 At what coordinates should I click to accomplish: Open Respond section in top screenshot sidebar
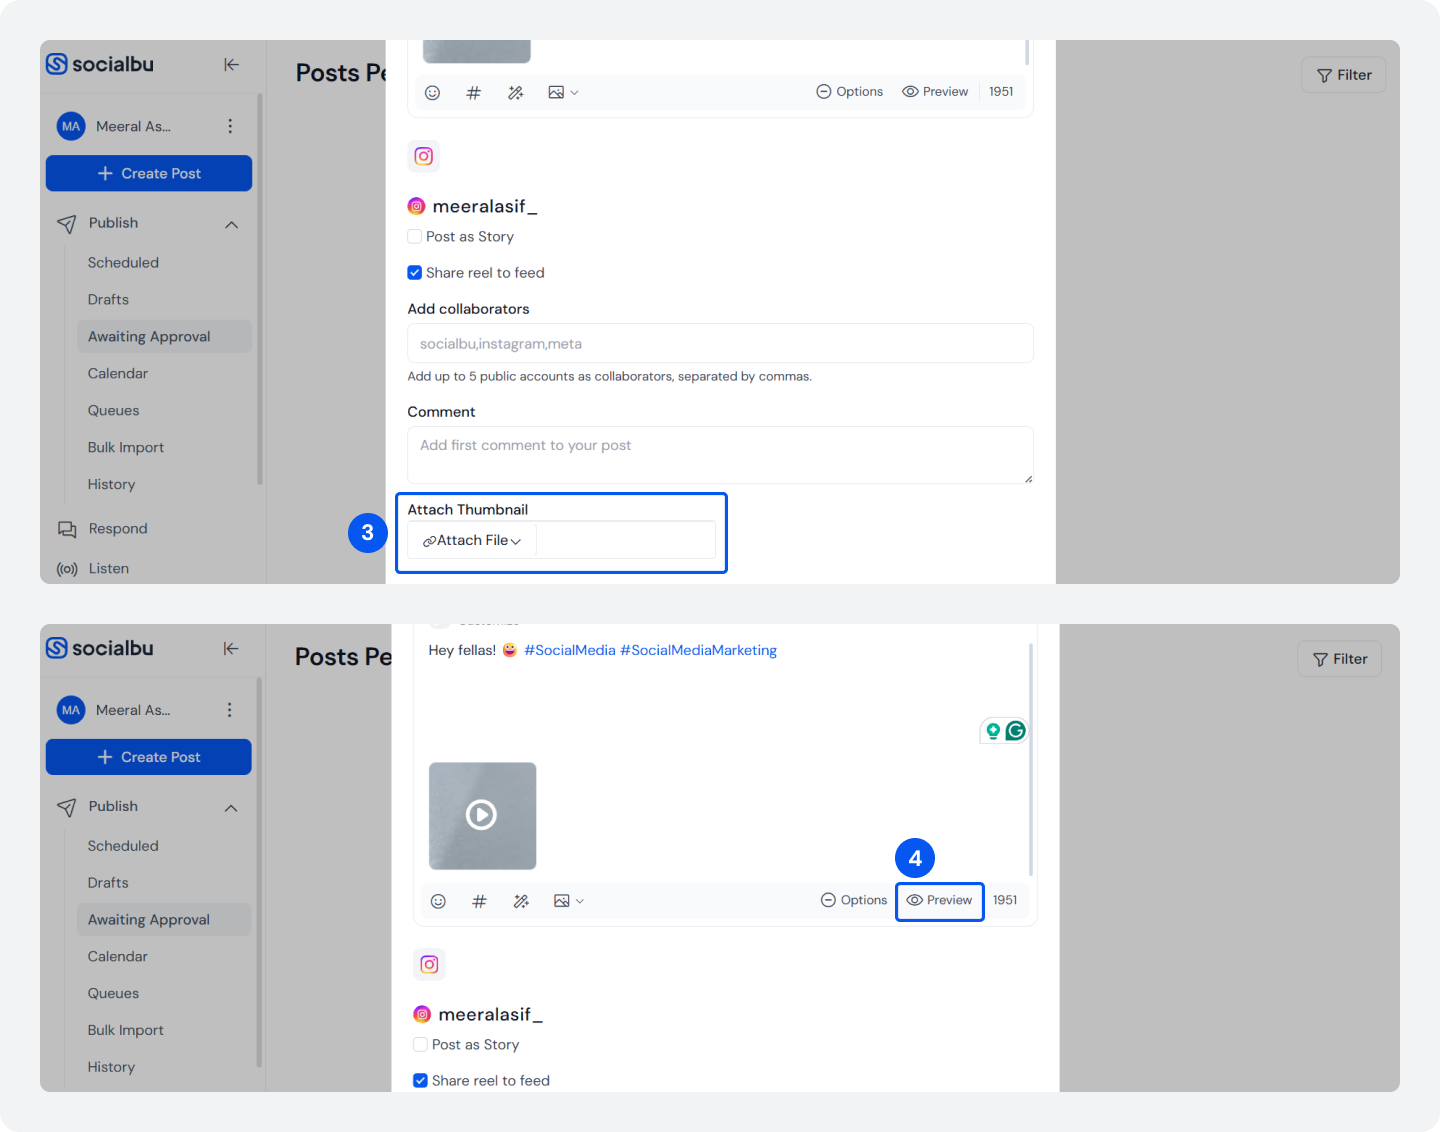pyautogui.click(x=102, y=529)
